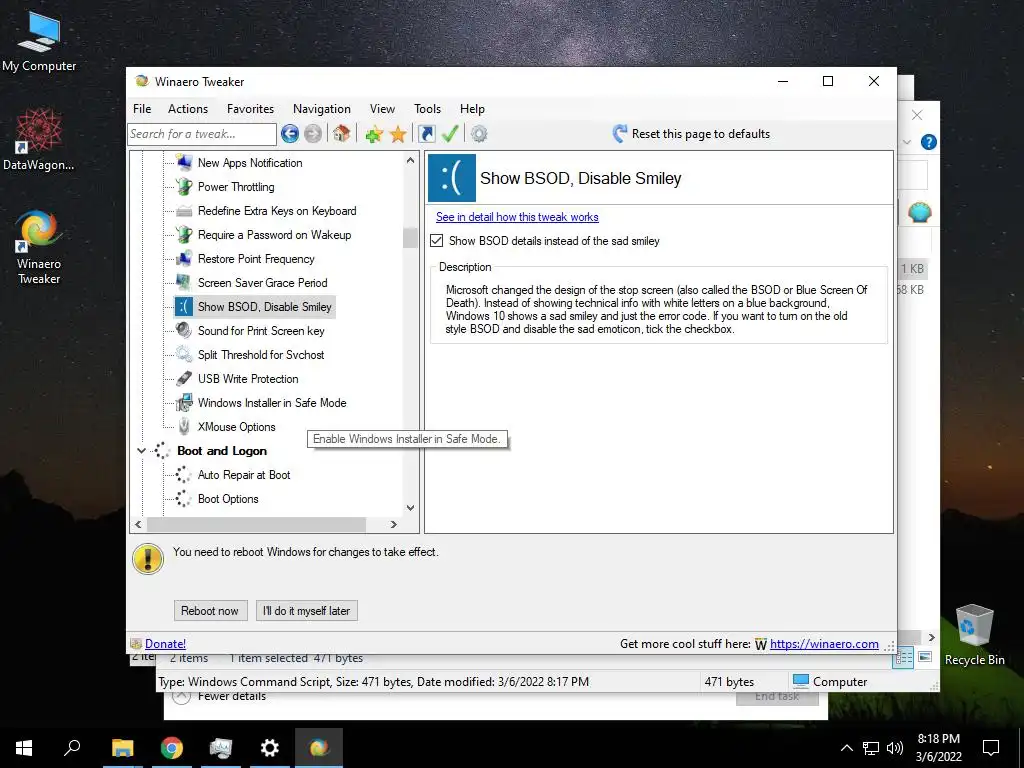Click Reset this page to defaults
Image resolution: width=1024 pixels, height=768 pixels.
pos(691,134)
